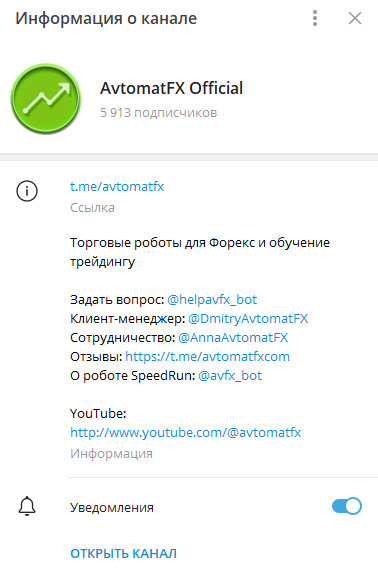Click the AvtomatFX Official channel name
Image resolution: width=378 pixels, height=570 pixels.
(x=172, y=88)
